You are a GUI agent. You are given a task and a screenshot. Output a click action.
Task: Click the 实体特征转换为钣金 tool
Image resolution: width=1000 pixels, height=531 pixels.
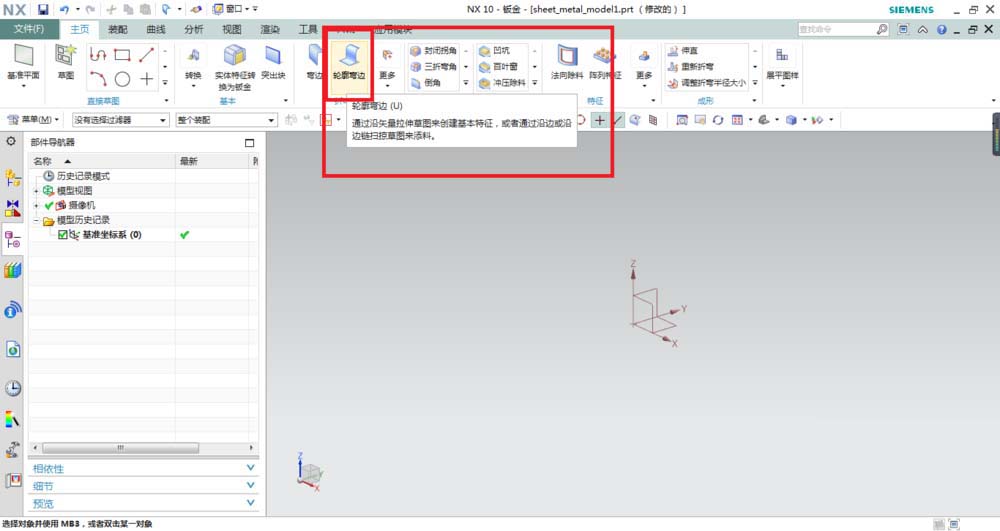235,67
